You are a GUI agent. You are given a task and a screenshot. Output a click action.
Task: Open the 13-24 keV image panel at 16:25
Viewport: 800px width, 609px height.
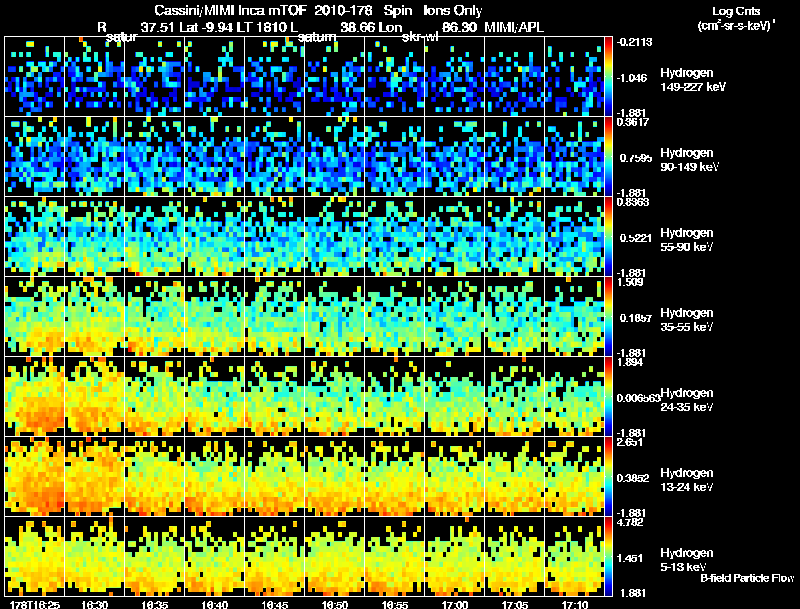(35, 476)
